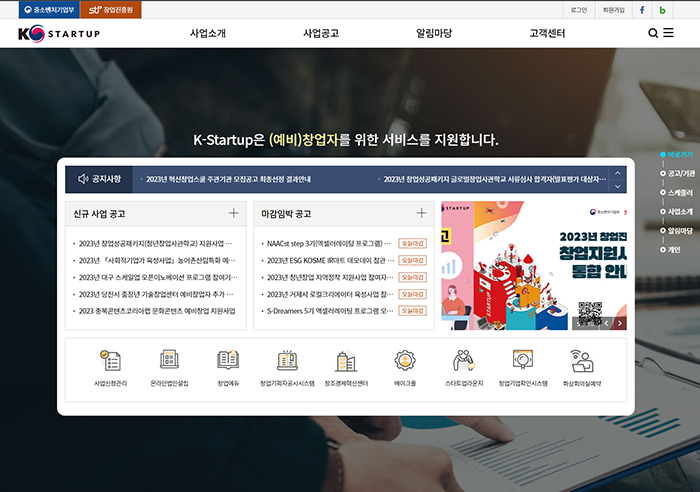Open the 고객센터 main menu
The height and width of the screenshot is (492, 700).
pos(547,33)
